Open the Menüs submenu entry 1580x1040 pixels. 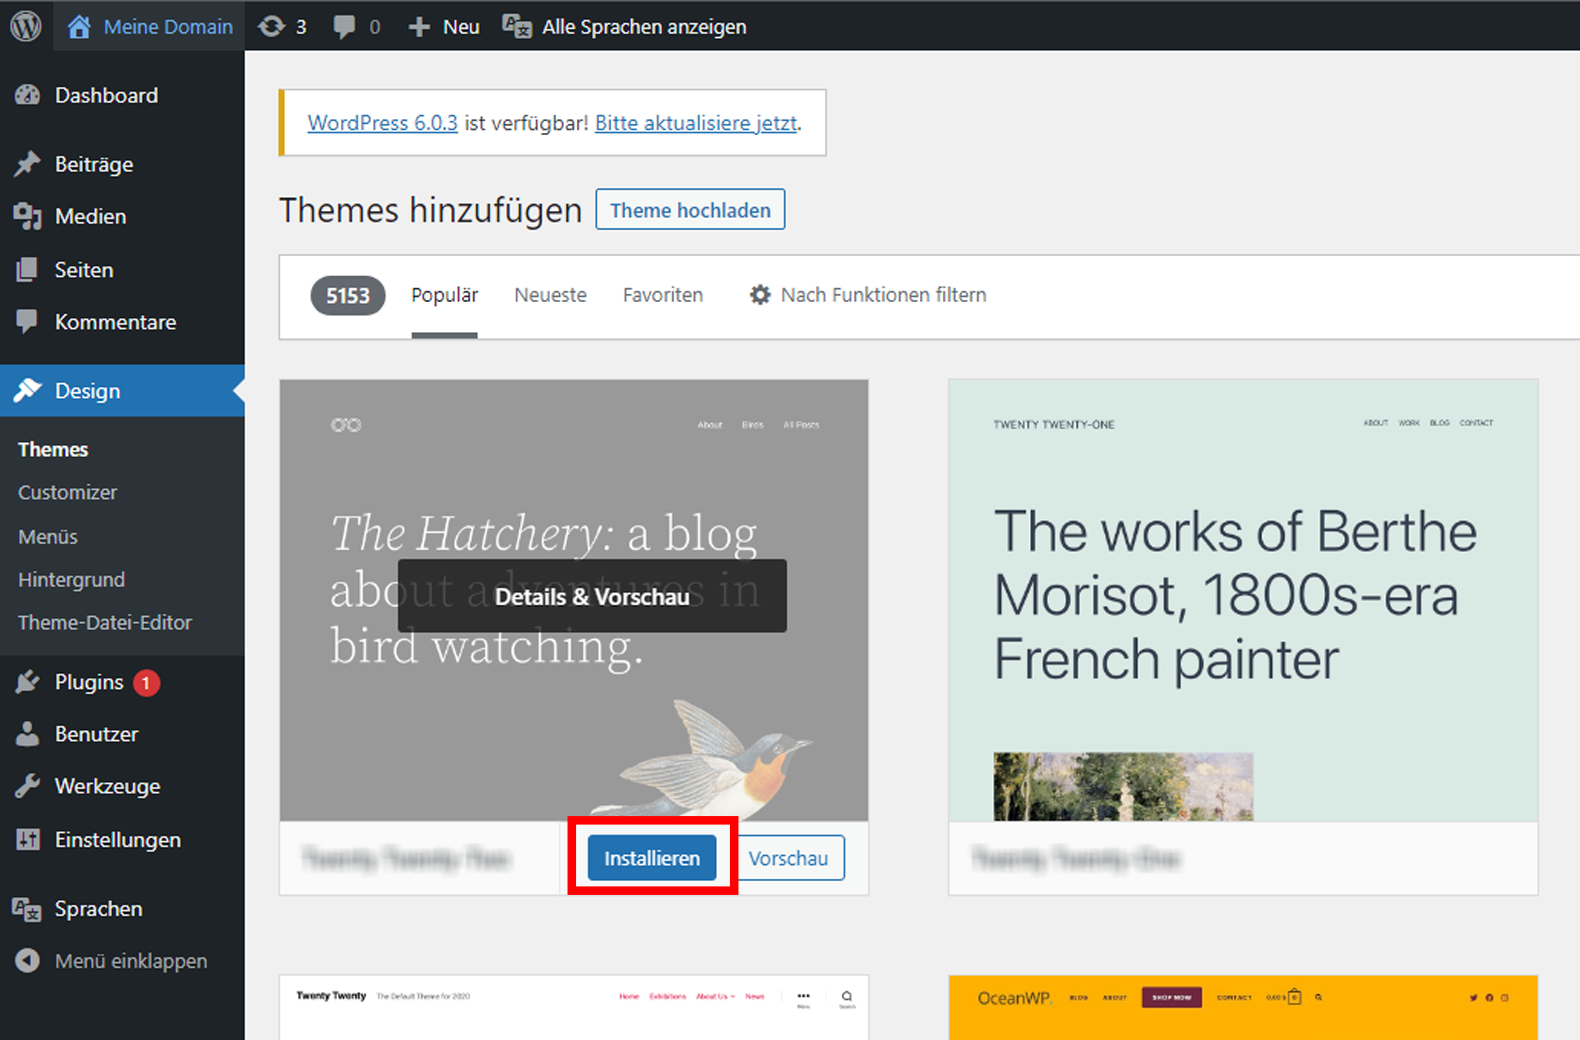[48, 537]
